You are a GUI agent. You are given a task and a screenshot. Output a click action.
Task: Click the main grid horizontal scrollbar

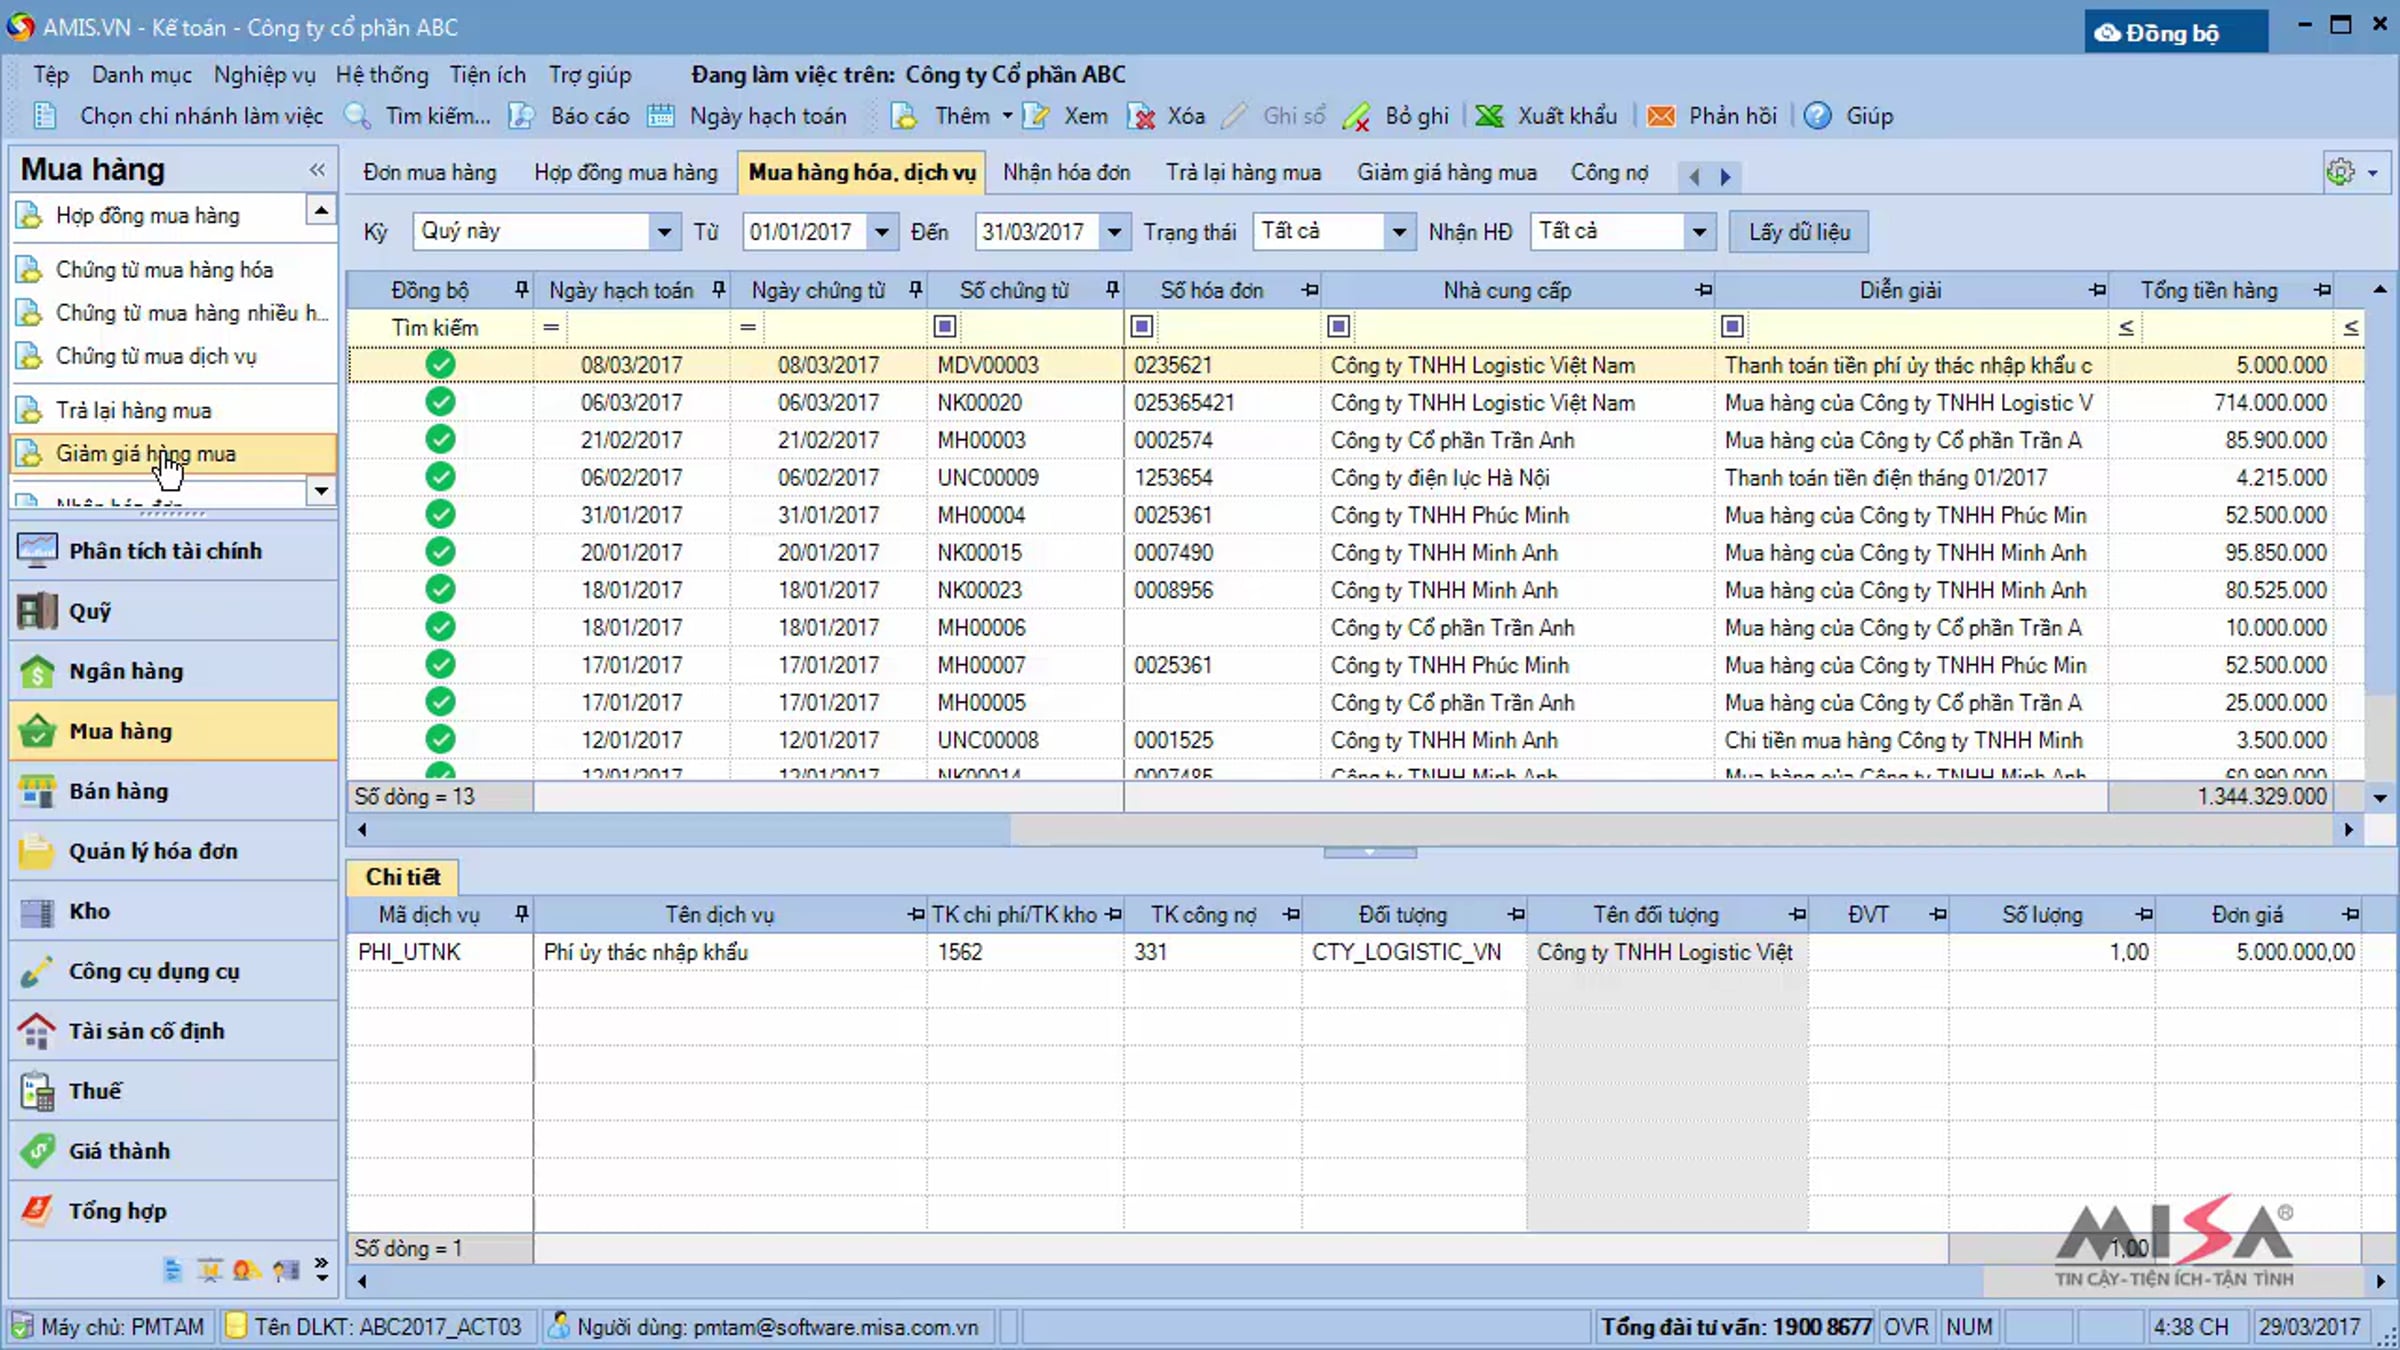[x=1355, y=829]
